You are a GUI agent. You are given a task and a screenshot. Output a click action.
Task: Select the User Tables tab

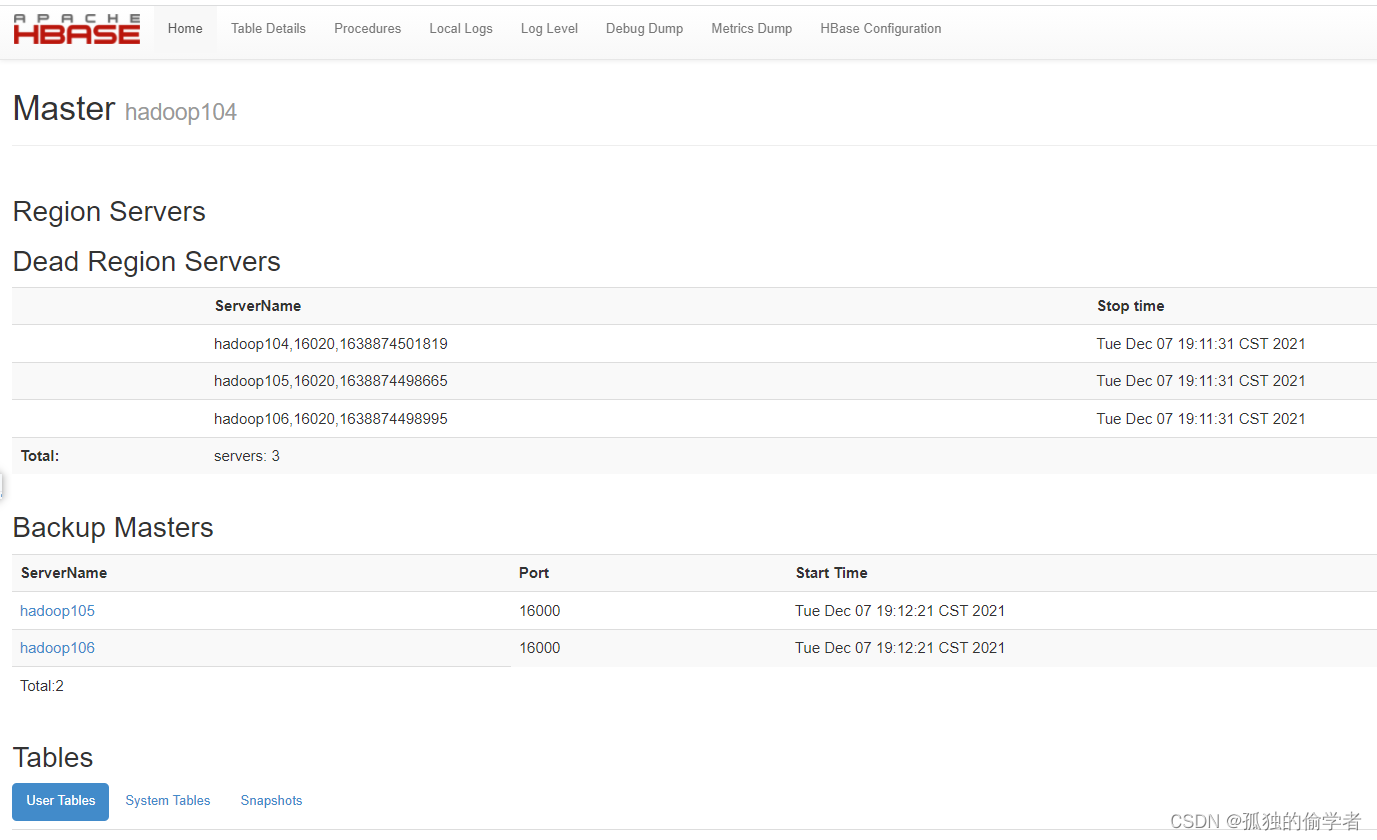(x=61, y=801)
